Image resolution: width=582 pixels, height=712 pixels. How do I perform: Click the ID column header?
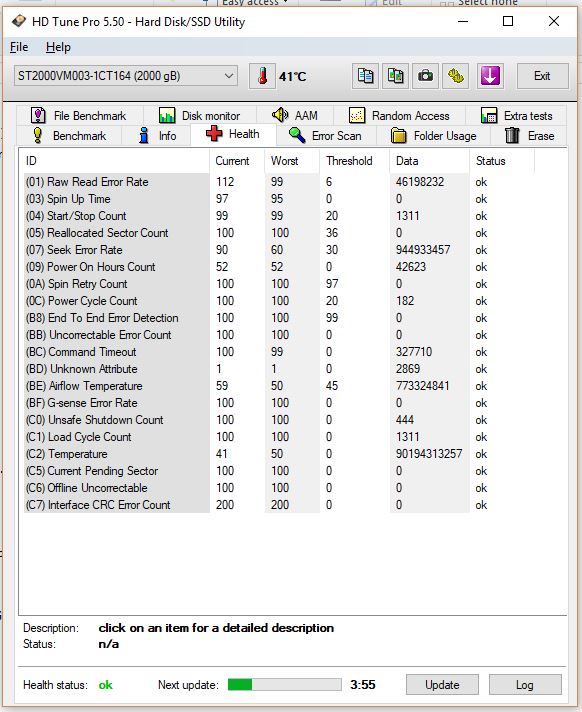click(114, 161)
